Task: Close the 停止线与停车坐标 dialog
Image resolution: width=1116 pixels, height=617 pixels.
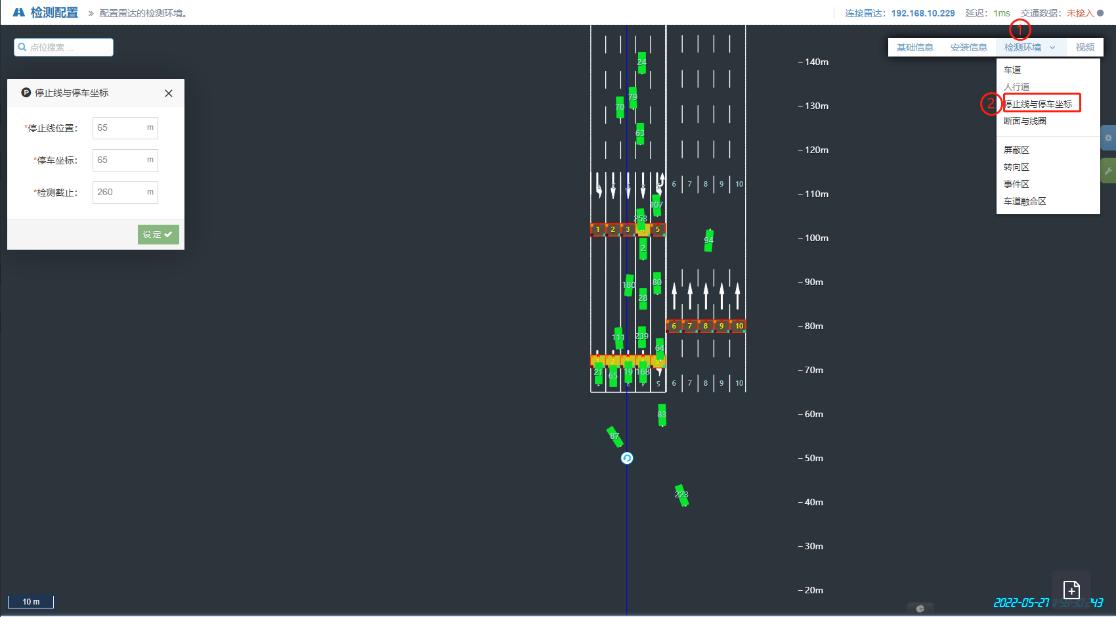Action: click(x=168, y=93)
